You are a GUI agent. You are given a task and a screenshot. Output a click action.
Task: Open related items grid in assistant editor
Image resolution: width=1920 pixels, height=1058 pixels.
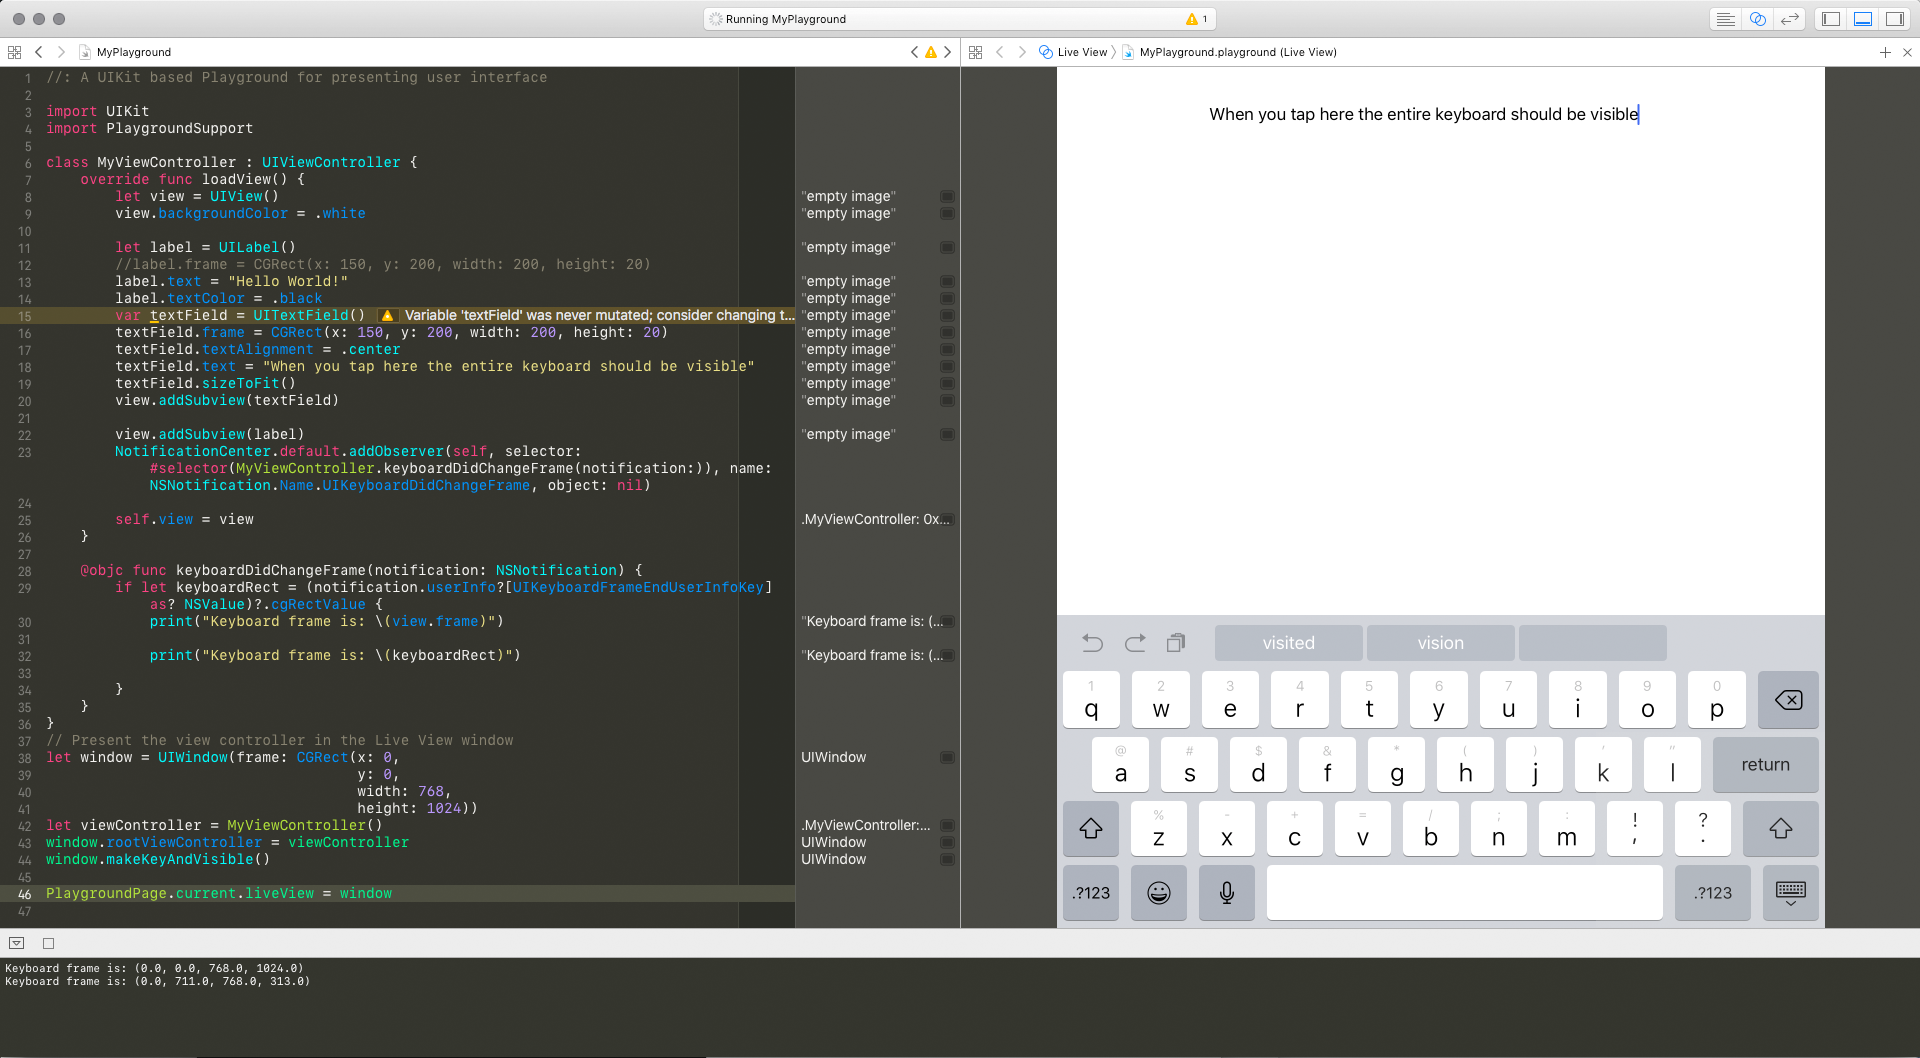[976, 52]
